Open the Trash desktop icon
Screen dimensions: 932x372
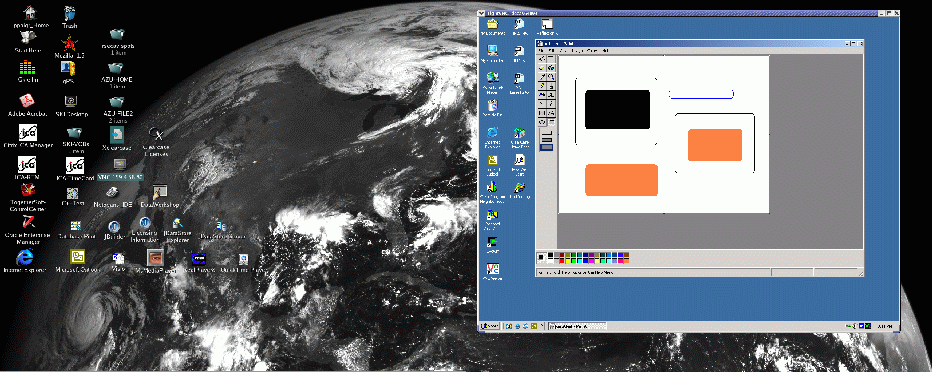coord(70,17)
